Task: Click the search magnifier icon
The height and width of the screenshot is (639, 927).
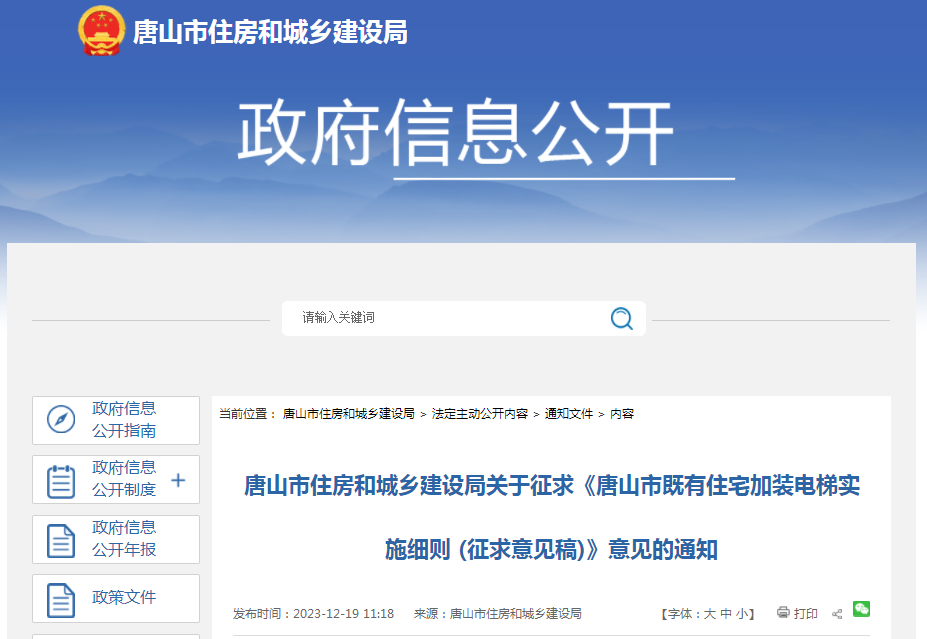Action: (621, 318)
